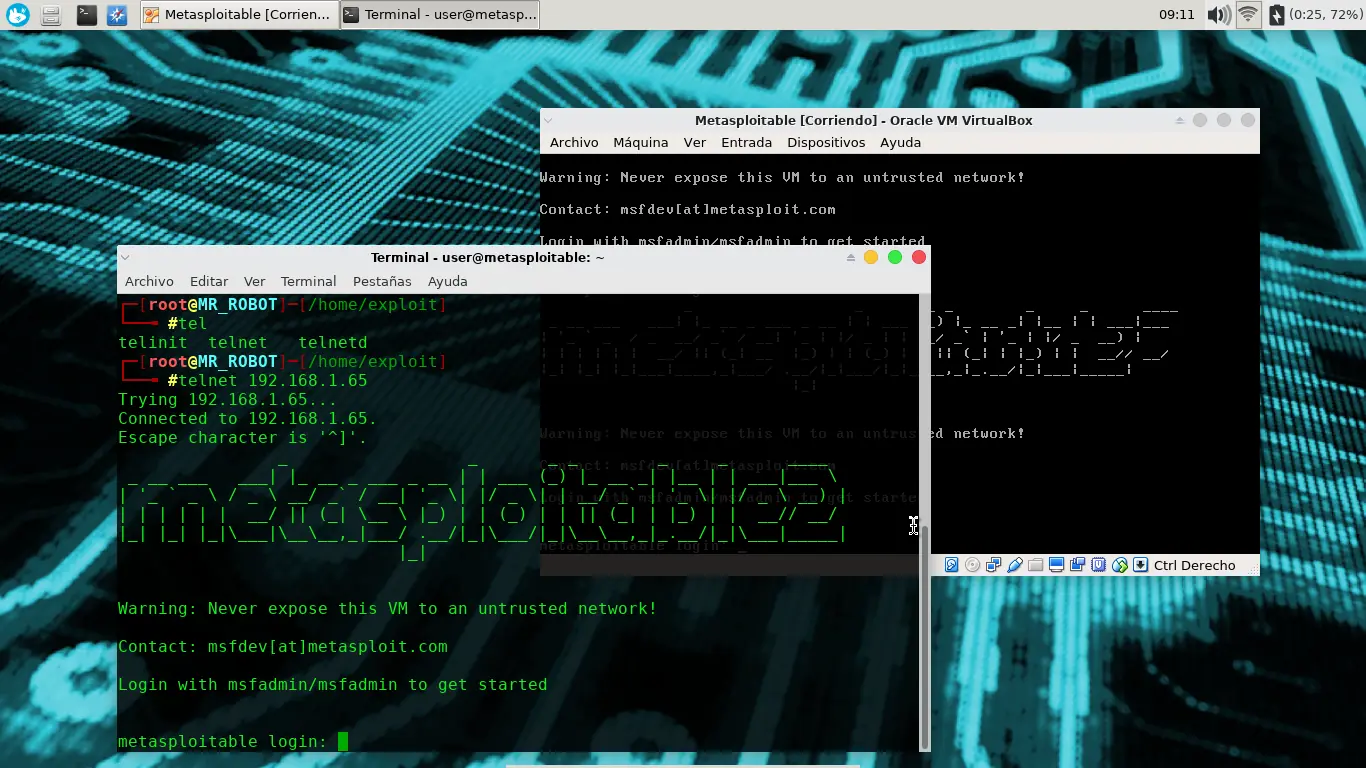Shade Terminal window with titlebar triangle
Viewport: 1366px width, 768px height.
click(851, 257)
